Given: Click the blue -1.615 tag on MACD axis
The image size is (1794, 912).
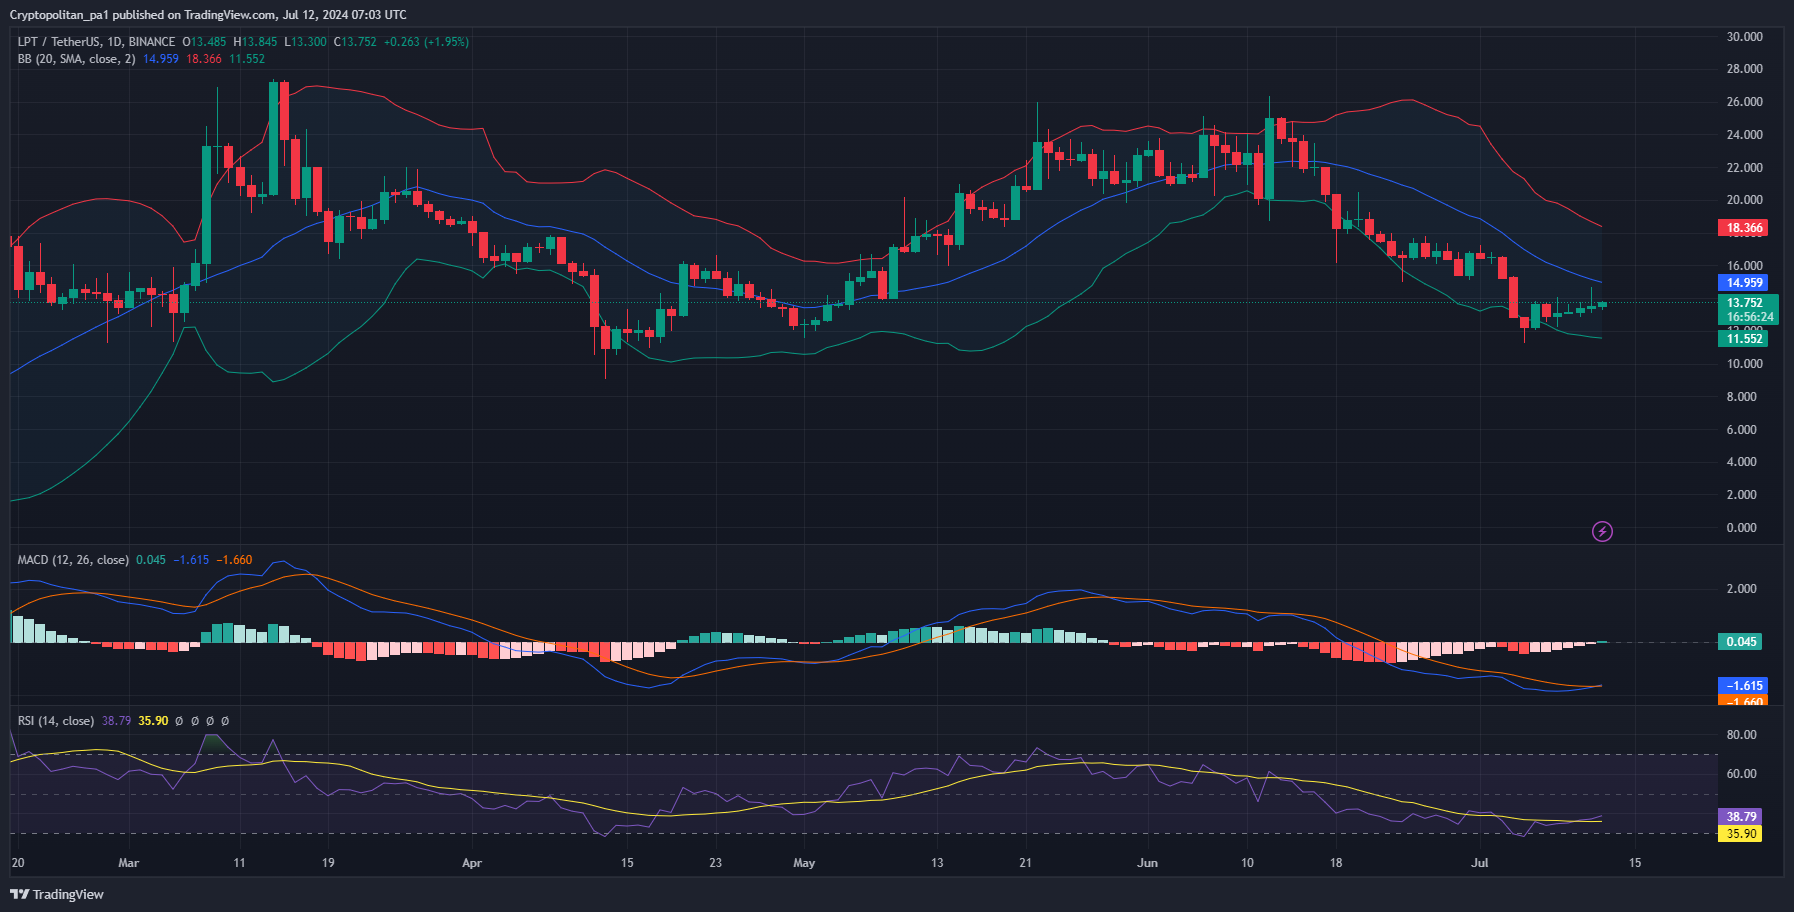Looking at the screenshot, I should tap(1743, 686).
